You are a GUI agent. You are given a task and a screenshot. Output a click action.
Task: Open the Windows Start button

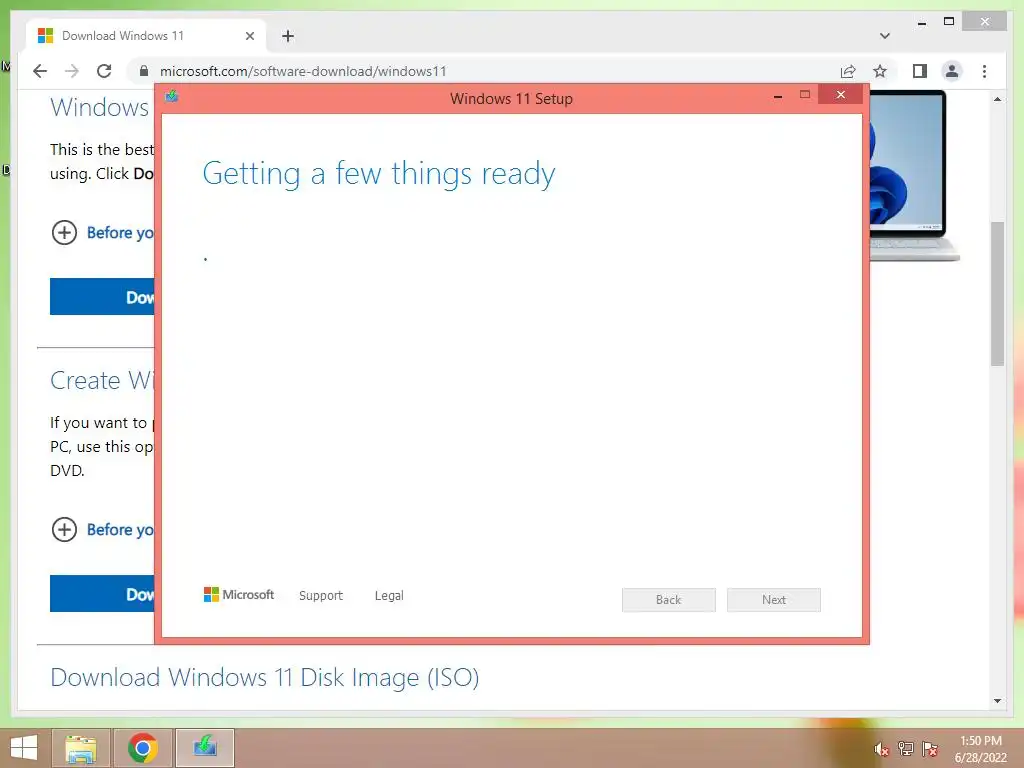pos(24,748)
